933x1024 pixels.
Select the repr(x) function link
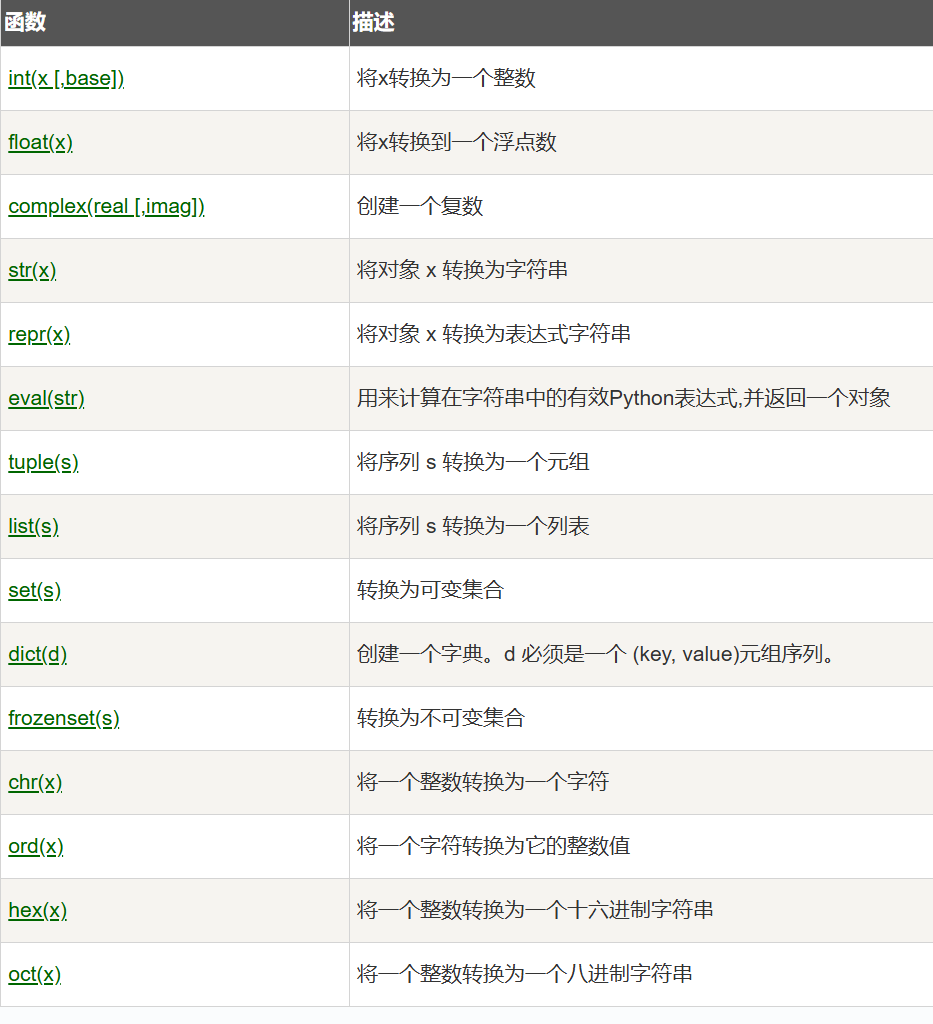point(39,335)
